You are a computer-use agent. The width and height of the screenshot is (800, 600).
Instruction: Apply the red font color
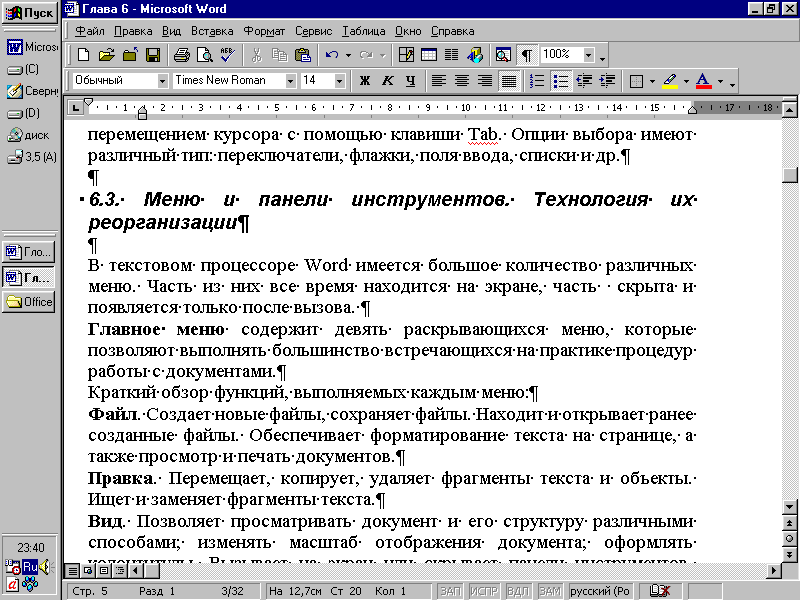(704, 81)
